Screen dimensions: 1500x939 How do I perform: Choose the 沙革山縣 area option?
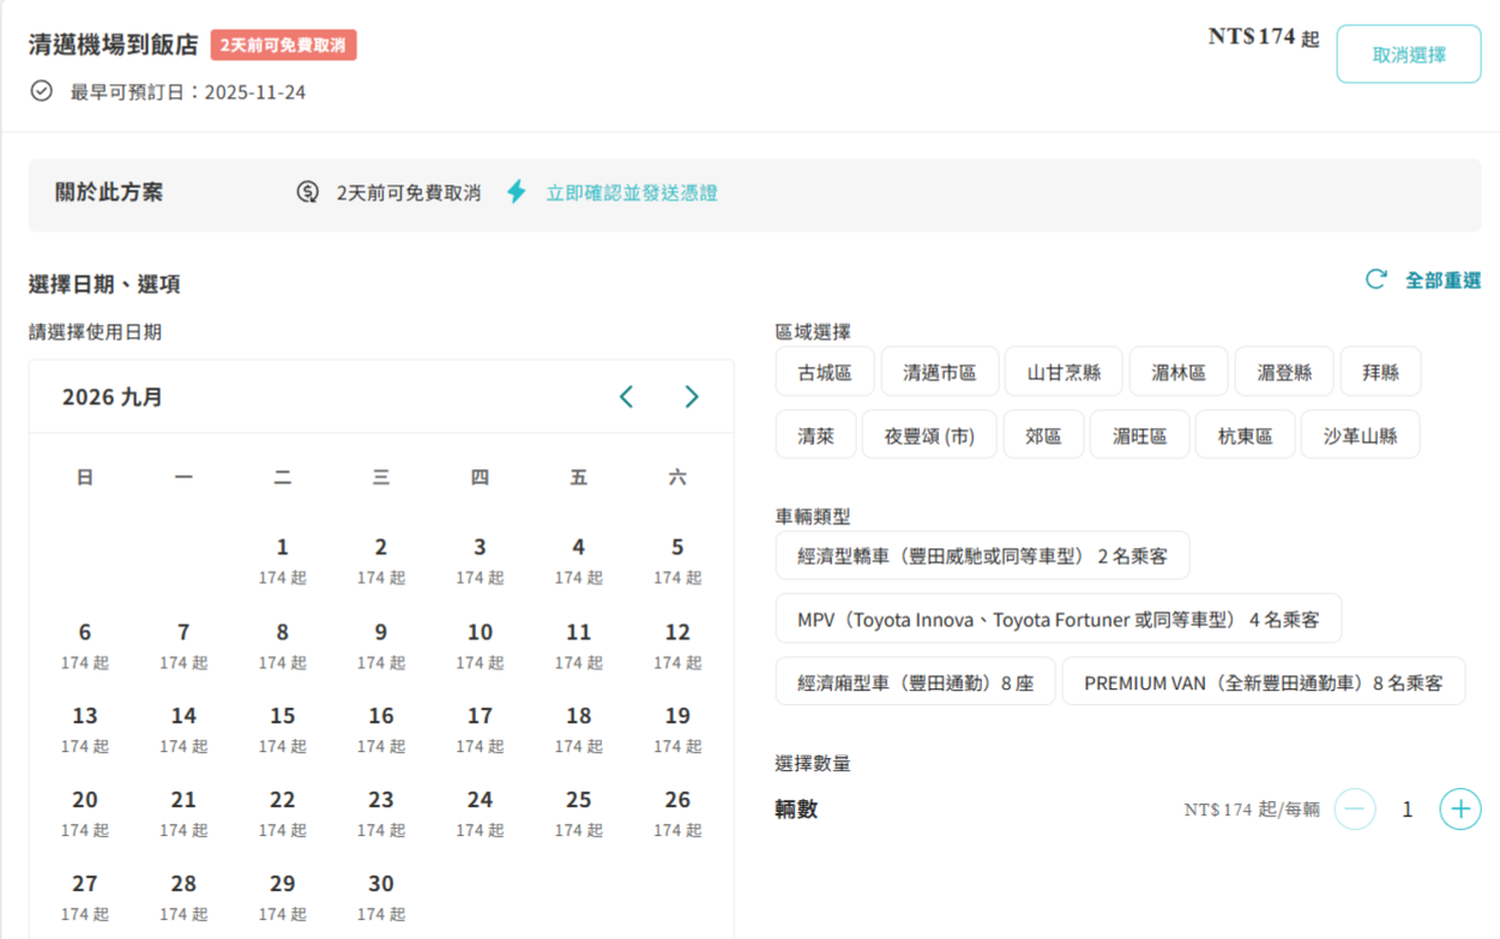pos(1359,436)
